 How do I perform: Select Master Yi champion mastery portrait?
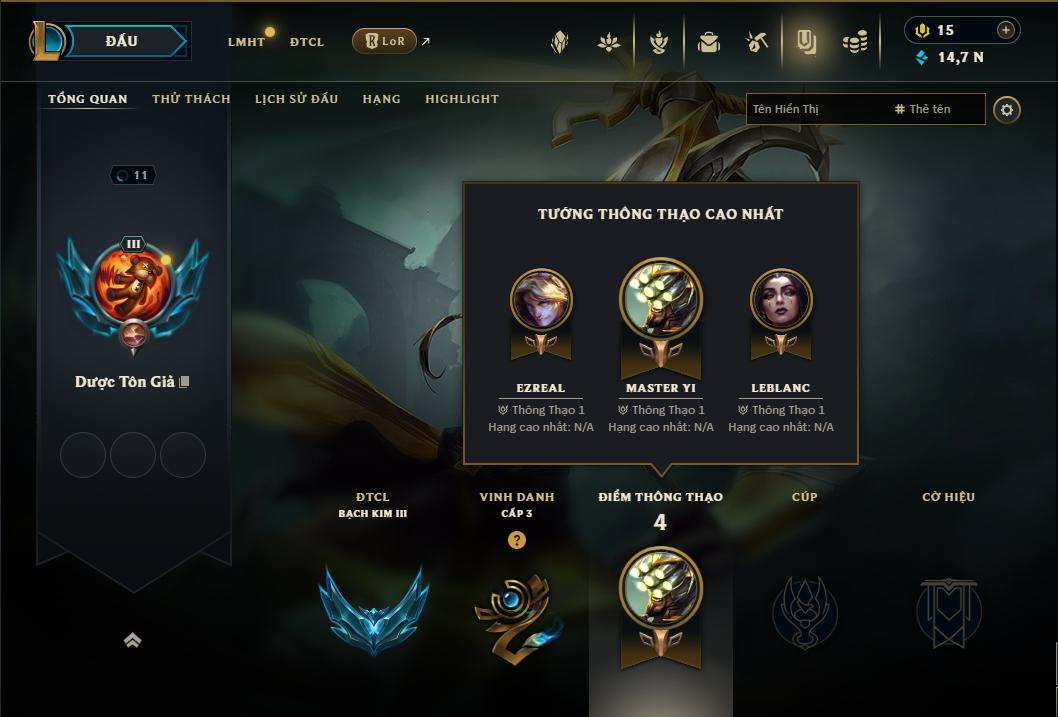tap(661, 299)
